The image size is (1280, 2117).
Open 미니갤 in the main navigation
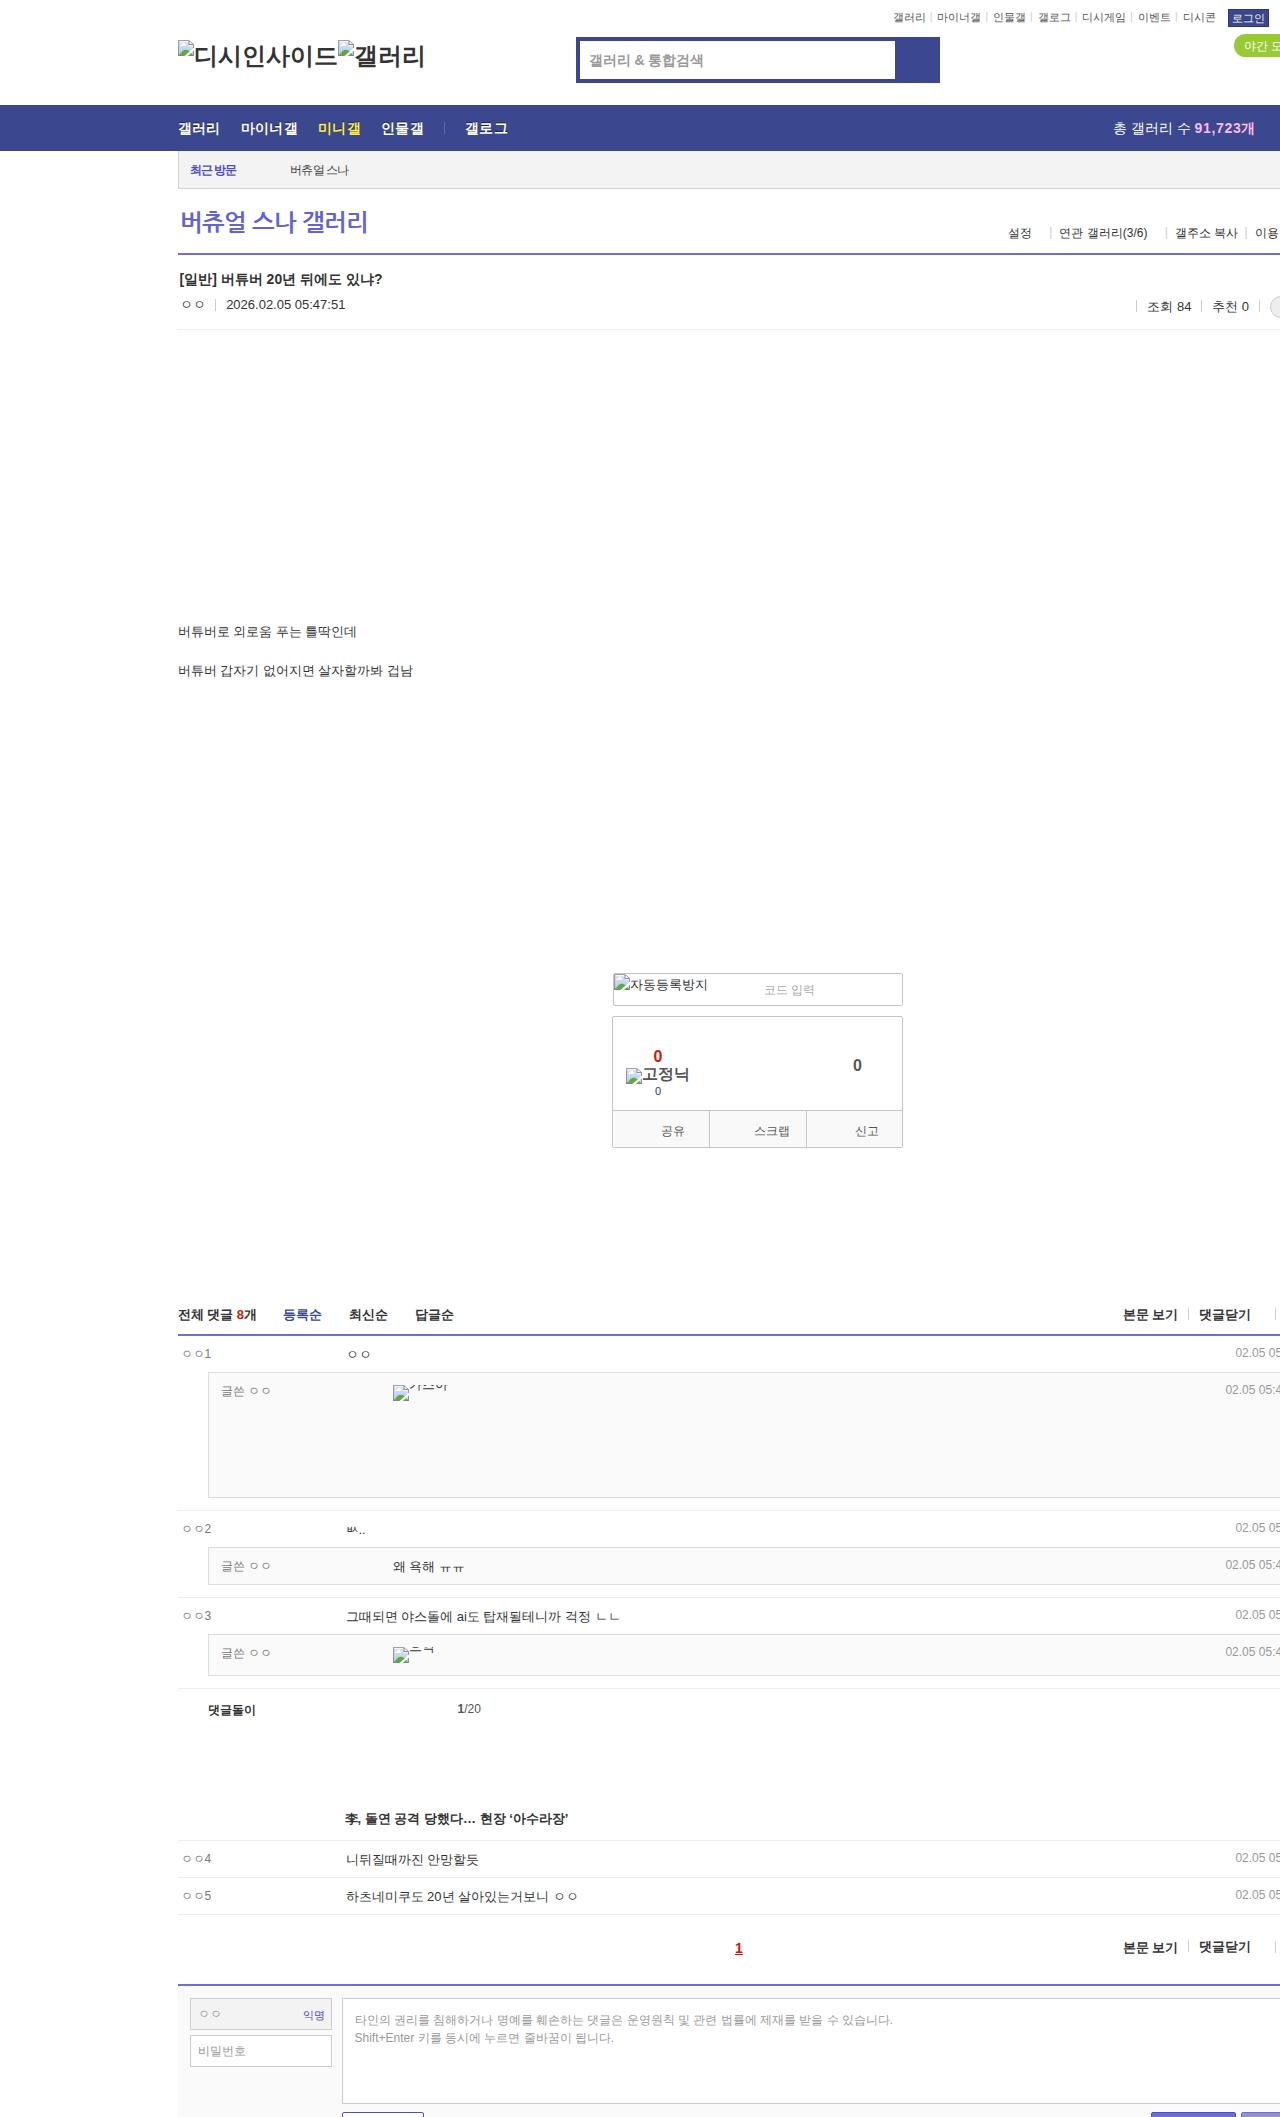tap(339, 129)
